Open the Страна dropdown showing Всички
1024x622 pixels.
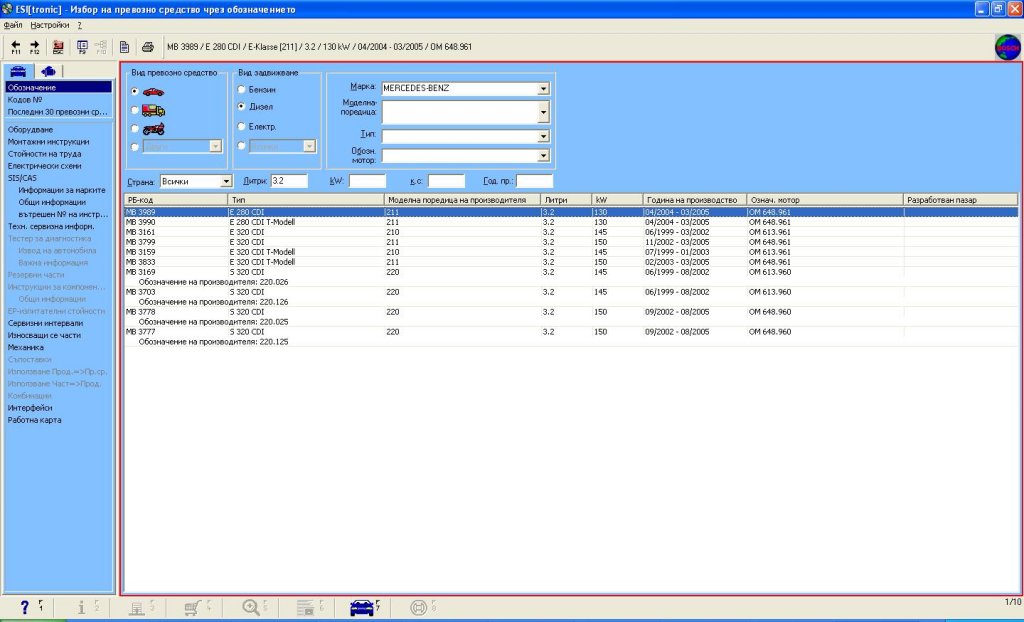tap(226, 181)
